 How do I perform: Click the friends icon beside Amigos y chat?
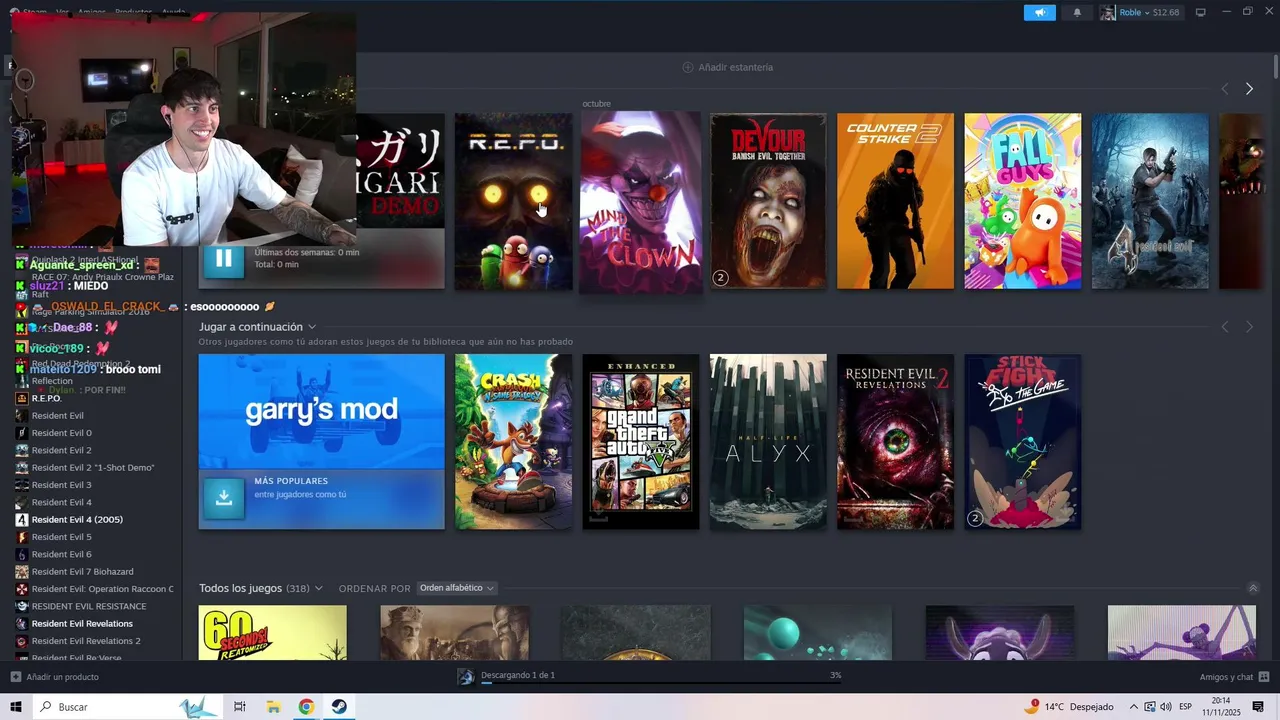click(1264, 677)
